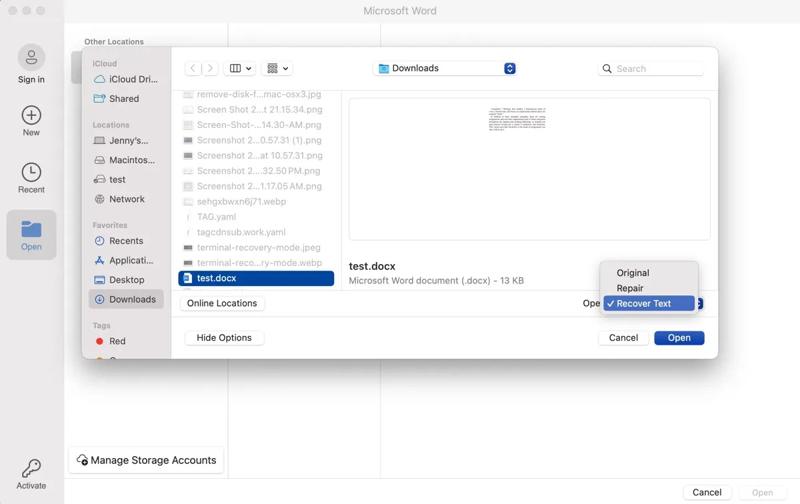Select Downloads in Favorites
800x504 pixels.
point(126,299)
